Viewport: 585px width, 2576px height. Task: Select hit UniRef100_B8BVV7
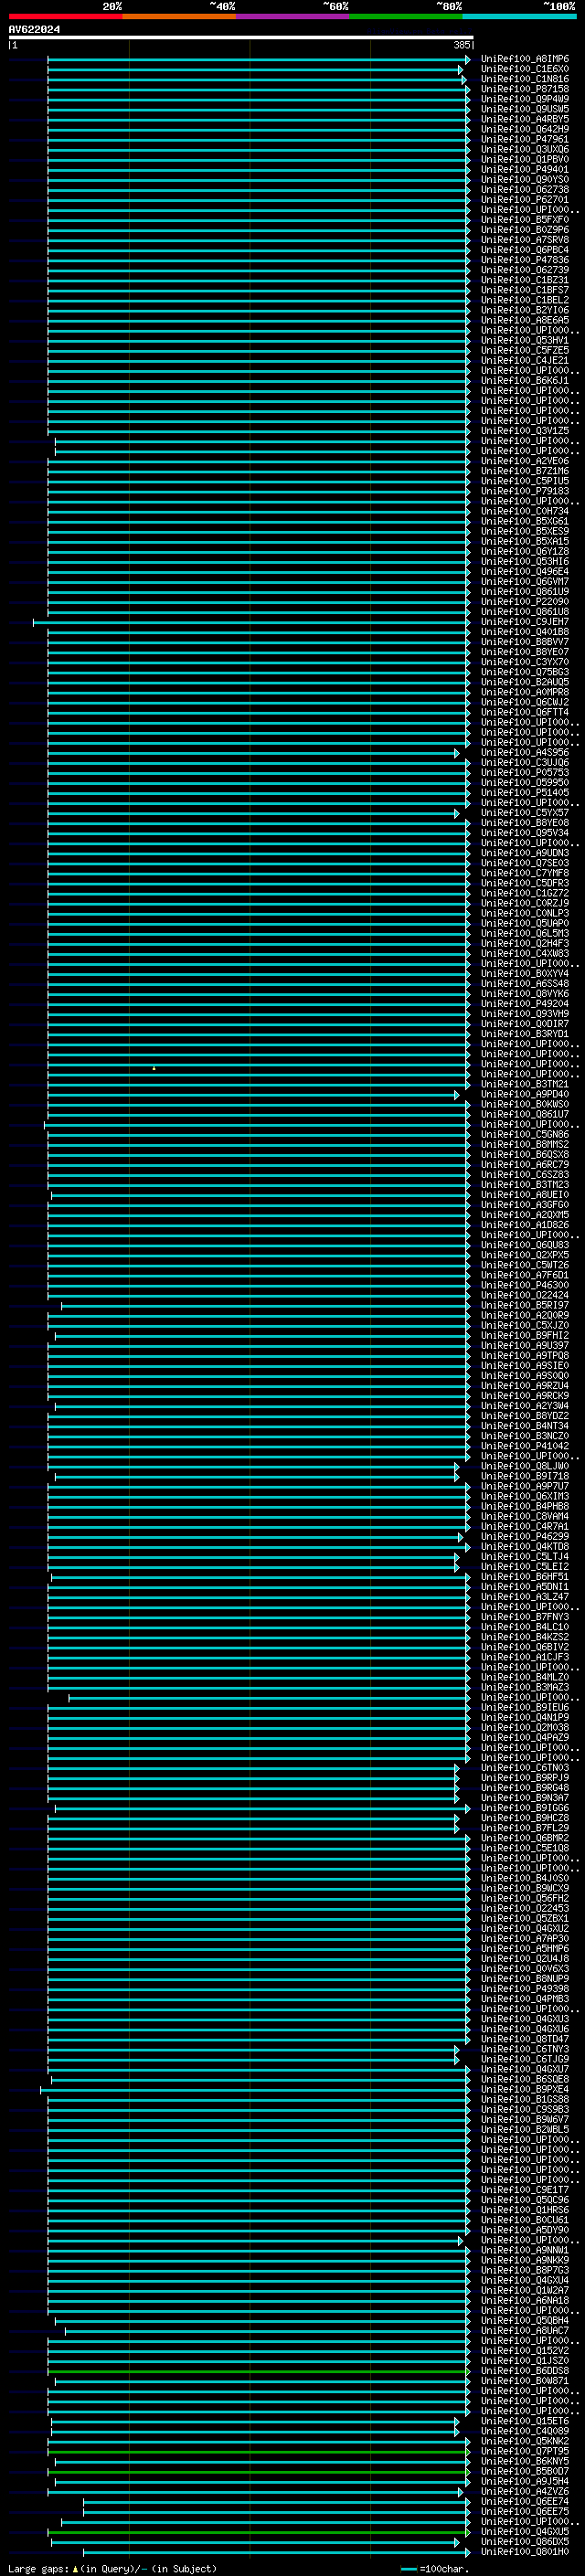524,642
